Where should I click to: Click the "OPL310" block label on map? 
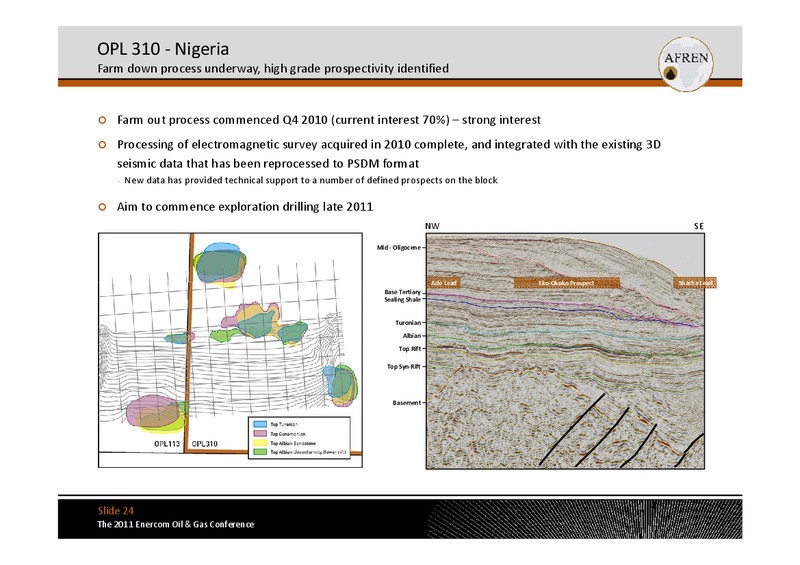205,444
